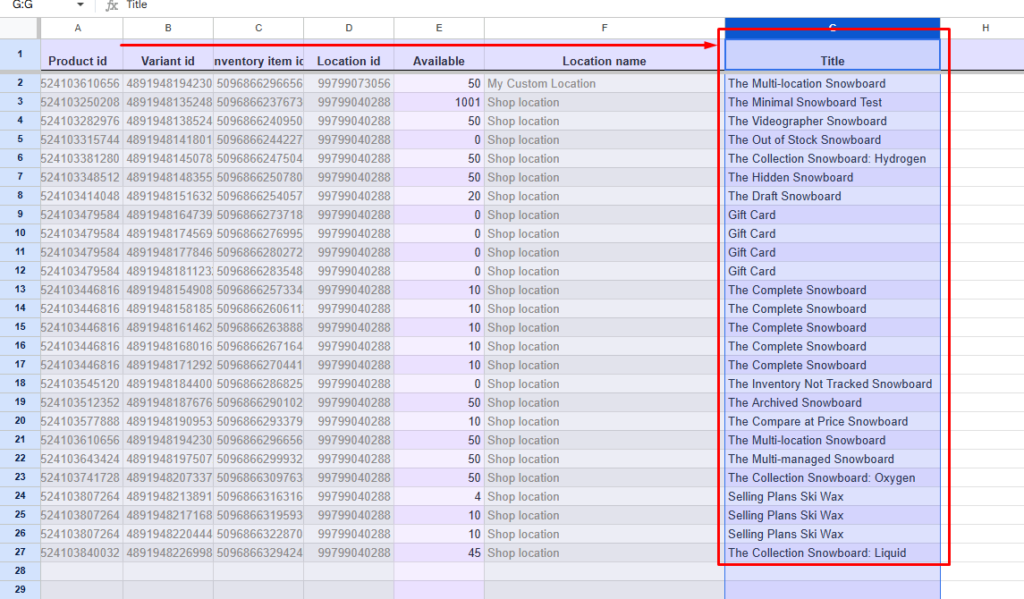Click Available value 20 in row 8

coord(439,197)
